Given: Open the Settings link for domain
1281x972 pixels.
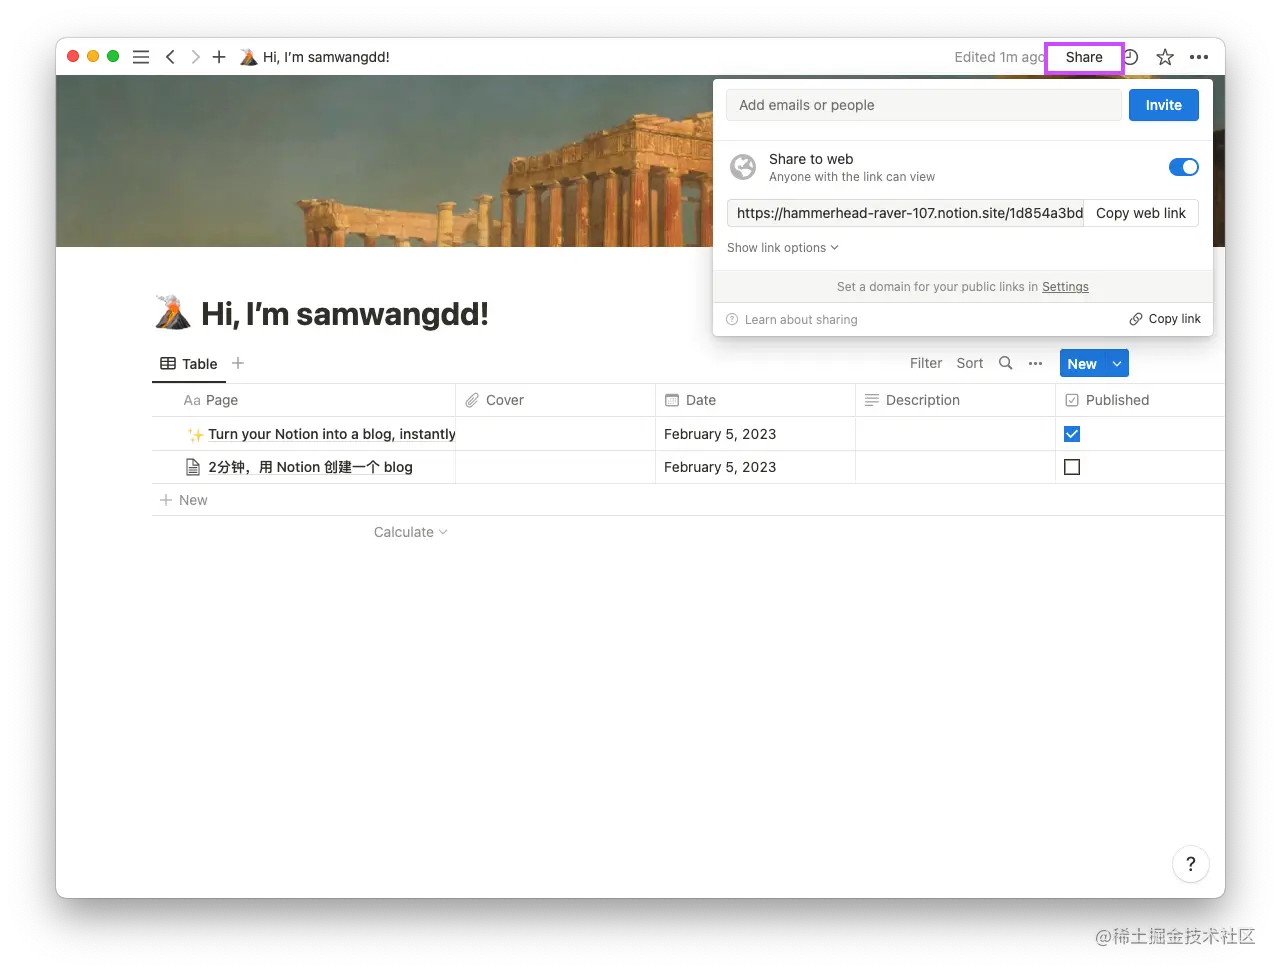Looking at the screenshot, I should tap(1065, 287).
